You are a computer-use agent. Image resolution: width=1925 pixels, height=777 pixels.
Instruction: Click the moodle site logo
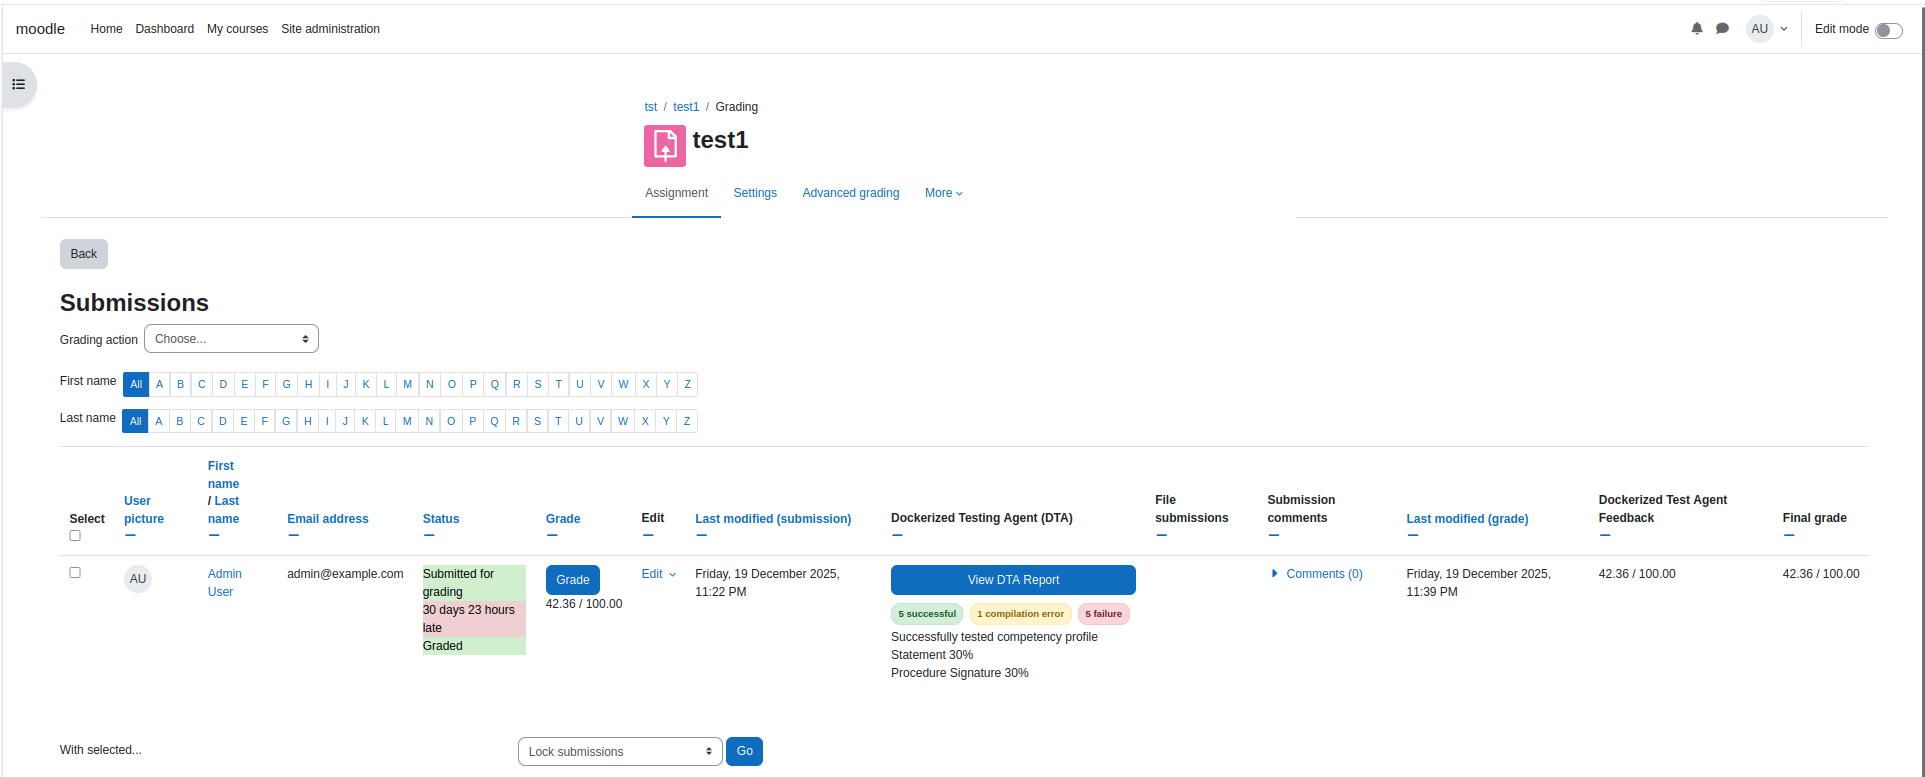pyautogui.click(x=40, y=29)
